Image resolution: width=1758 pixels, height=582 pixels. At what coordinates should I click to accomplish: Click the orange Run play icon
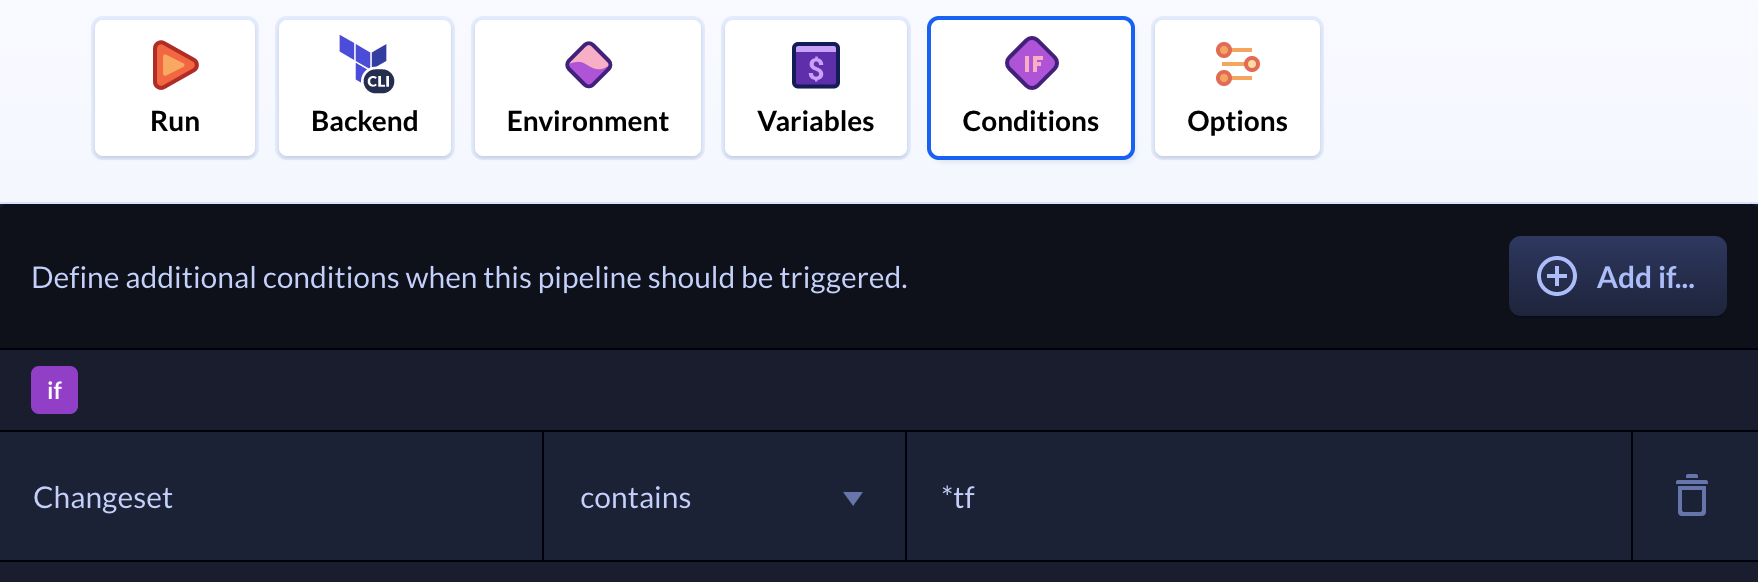(175, 65)
